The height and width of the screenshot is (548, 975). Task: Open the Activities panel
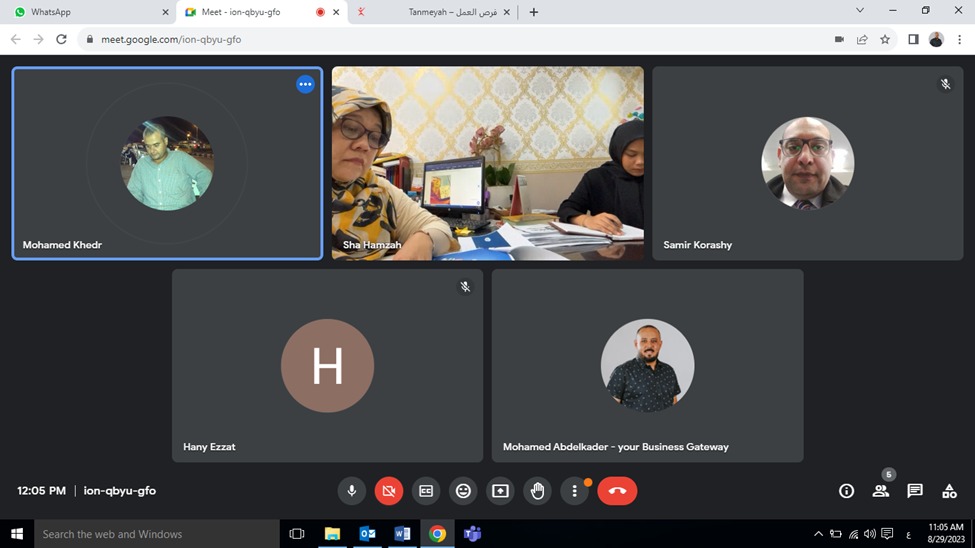[x=949, y=491]
